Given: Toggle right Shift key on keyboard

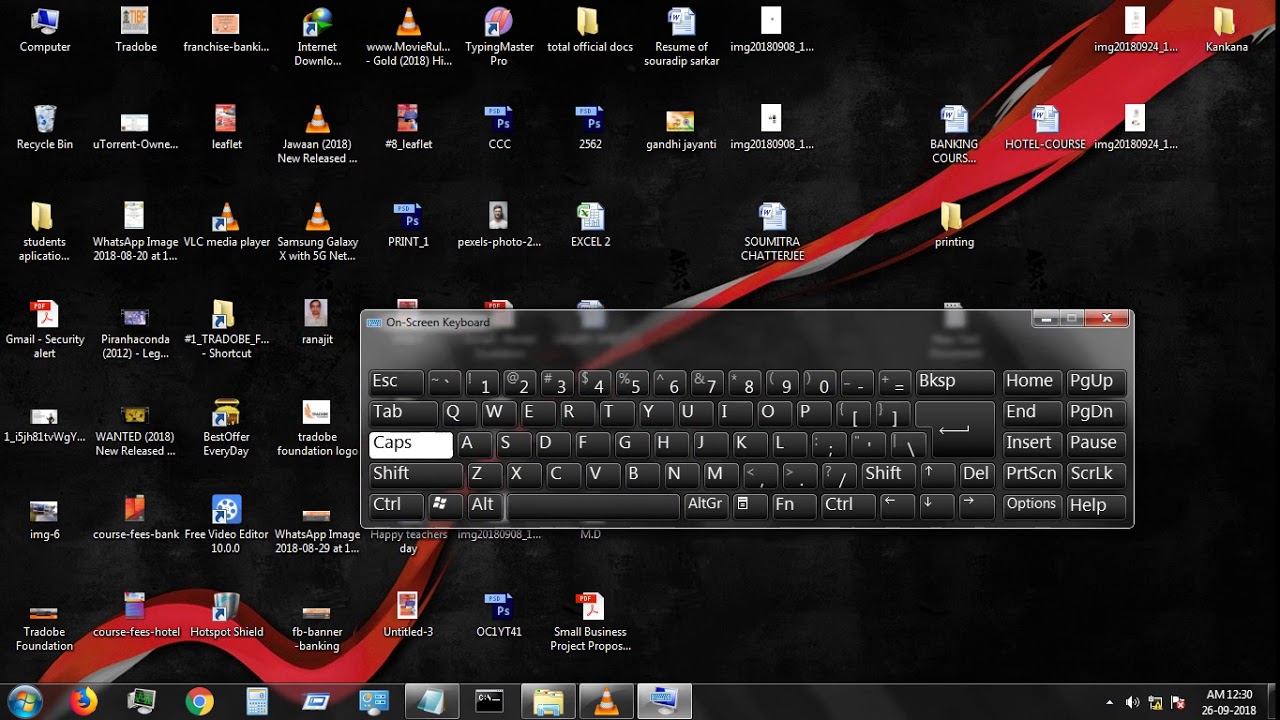Looking at the screenshot, I should coord(887,475).
